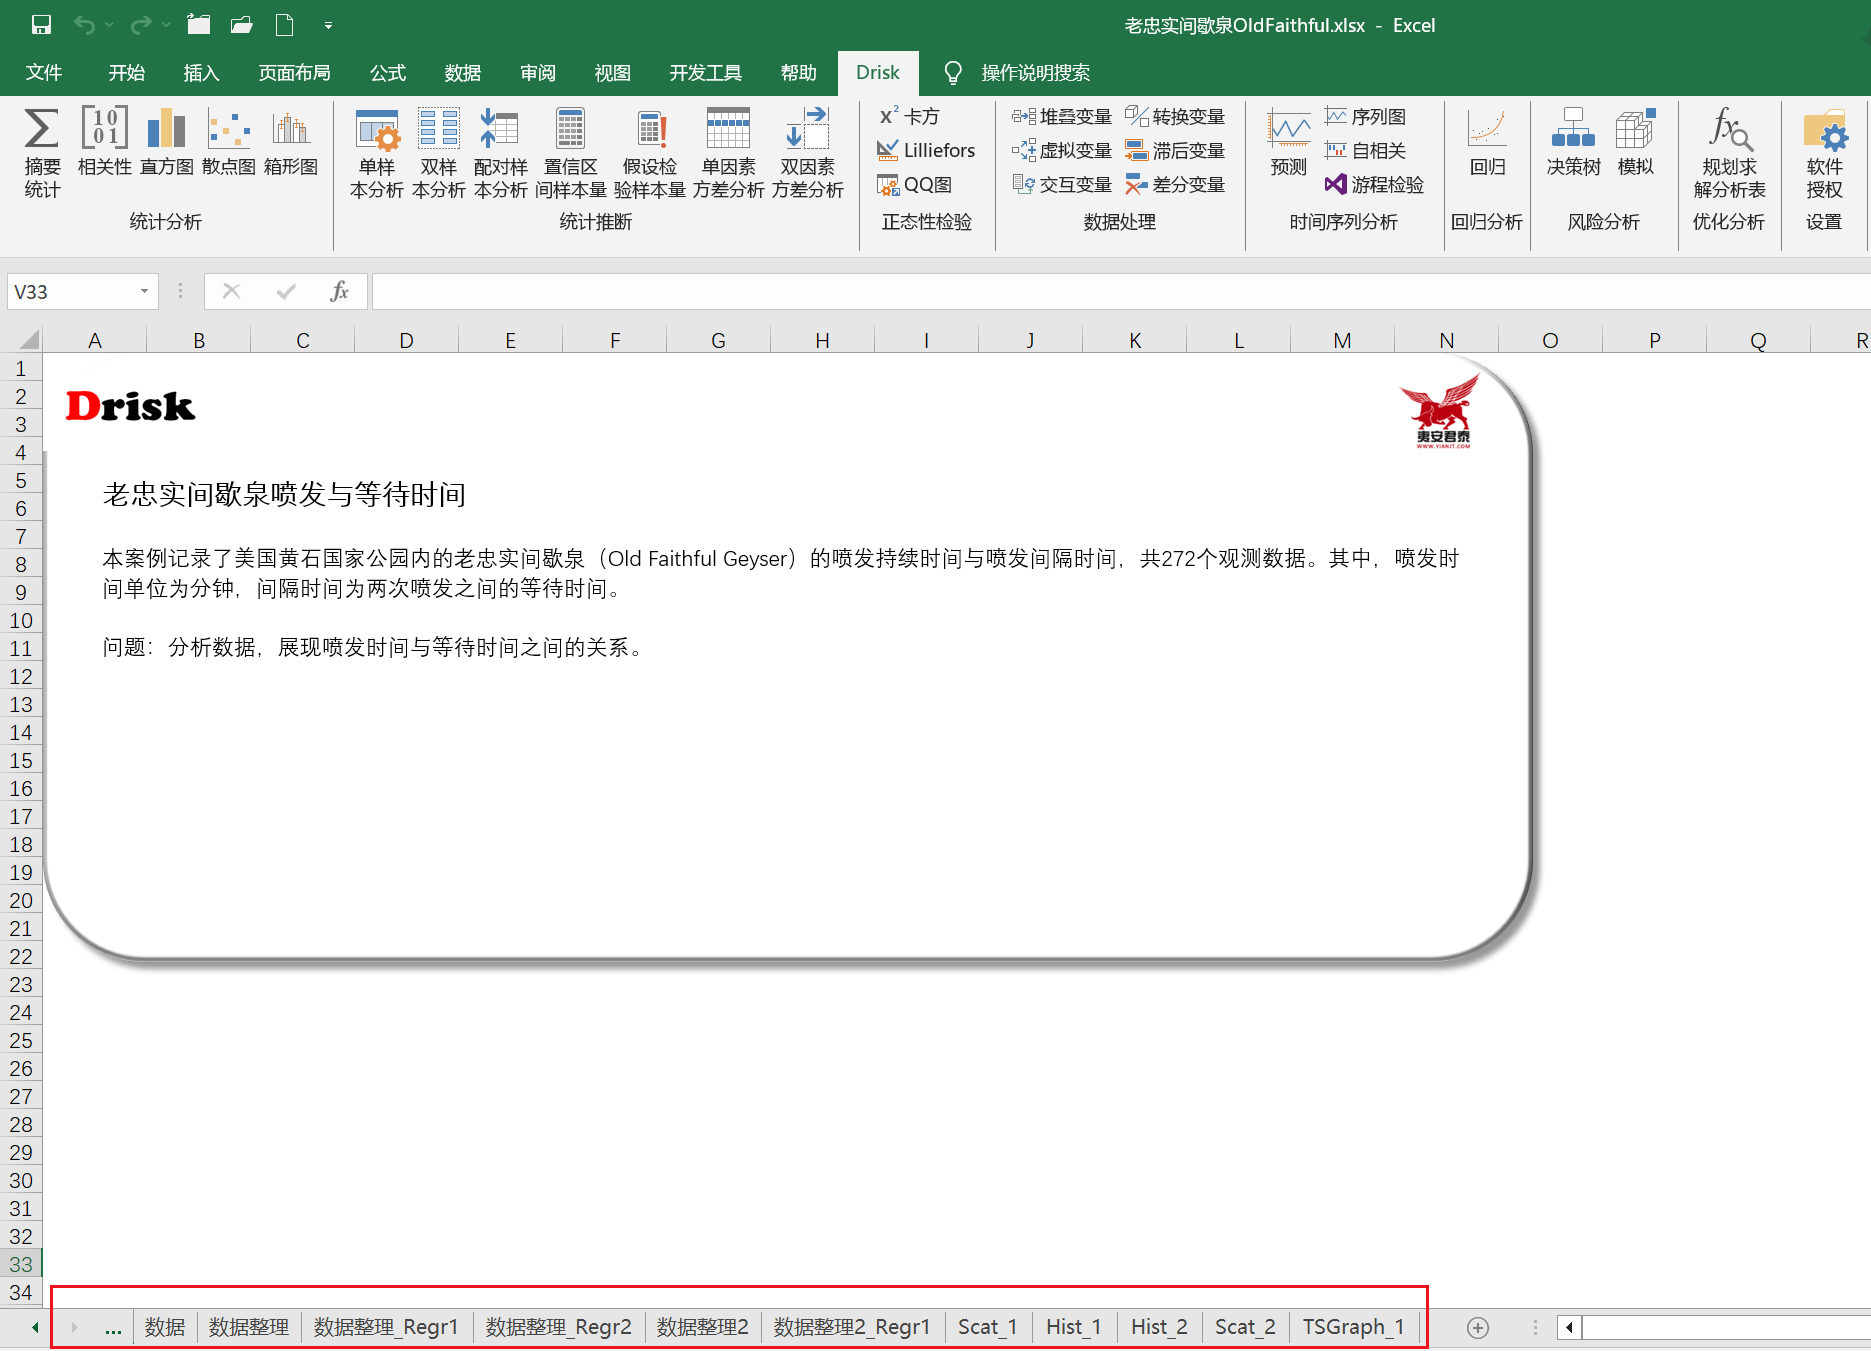Run the 卡方 chi-square normality test

point(909,117)
